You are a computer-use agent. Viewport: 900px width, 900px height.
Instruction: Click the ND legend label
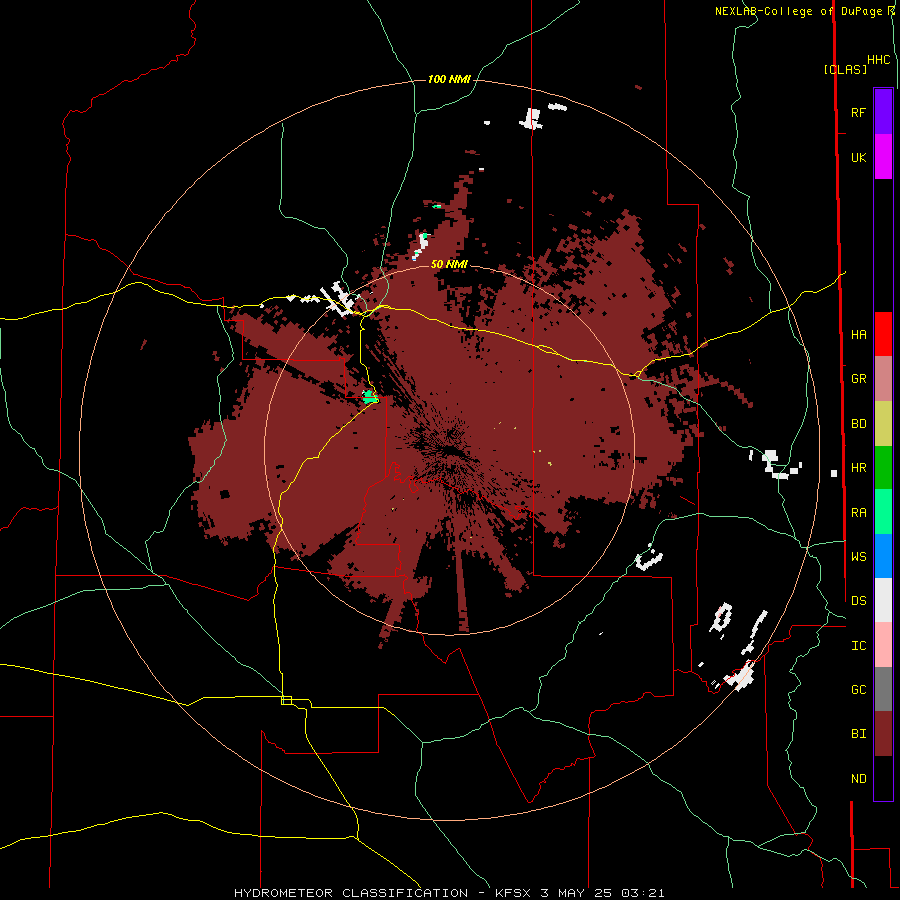coord(858,779)
